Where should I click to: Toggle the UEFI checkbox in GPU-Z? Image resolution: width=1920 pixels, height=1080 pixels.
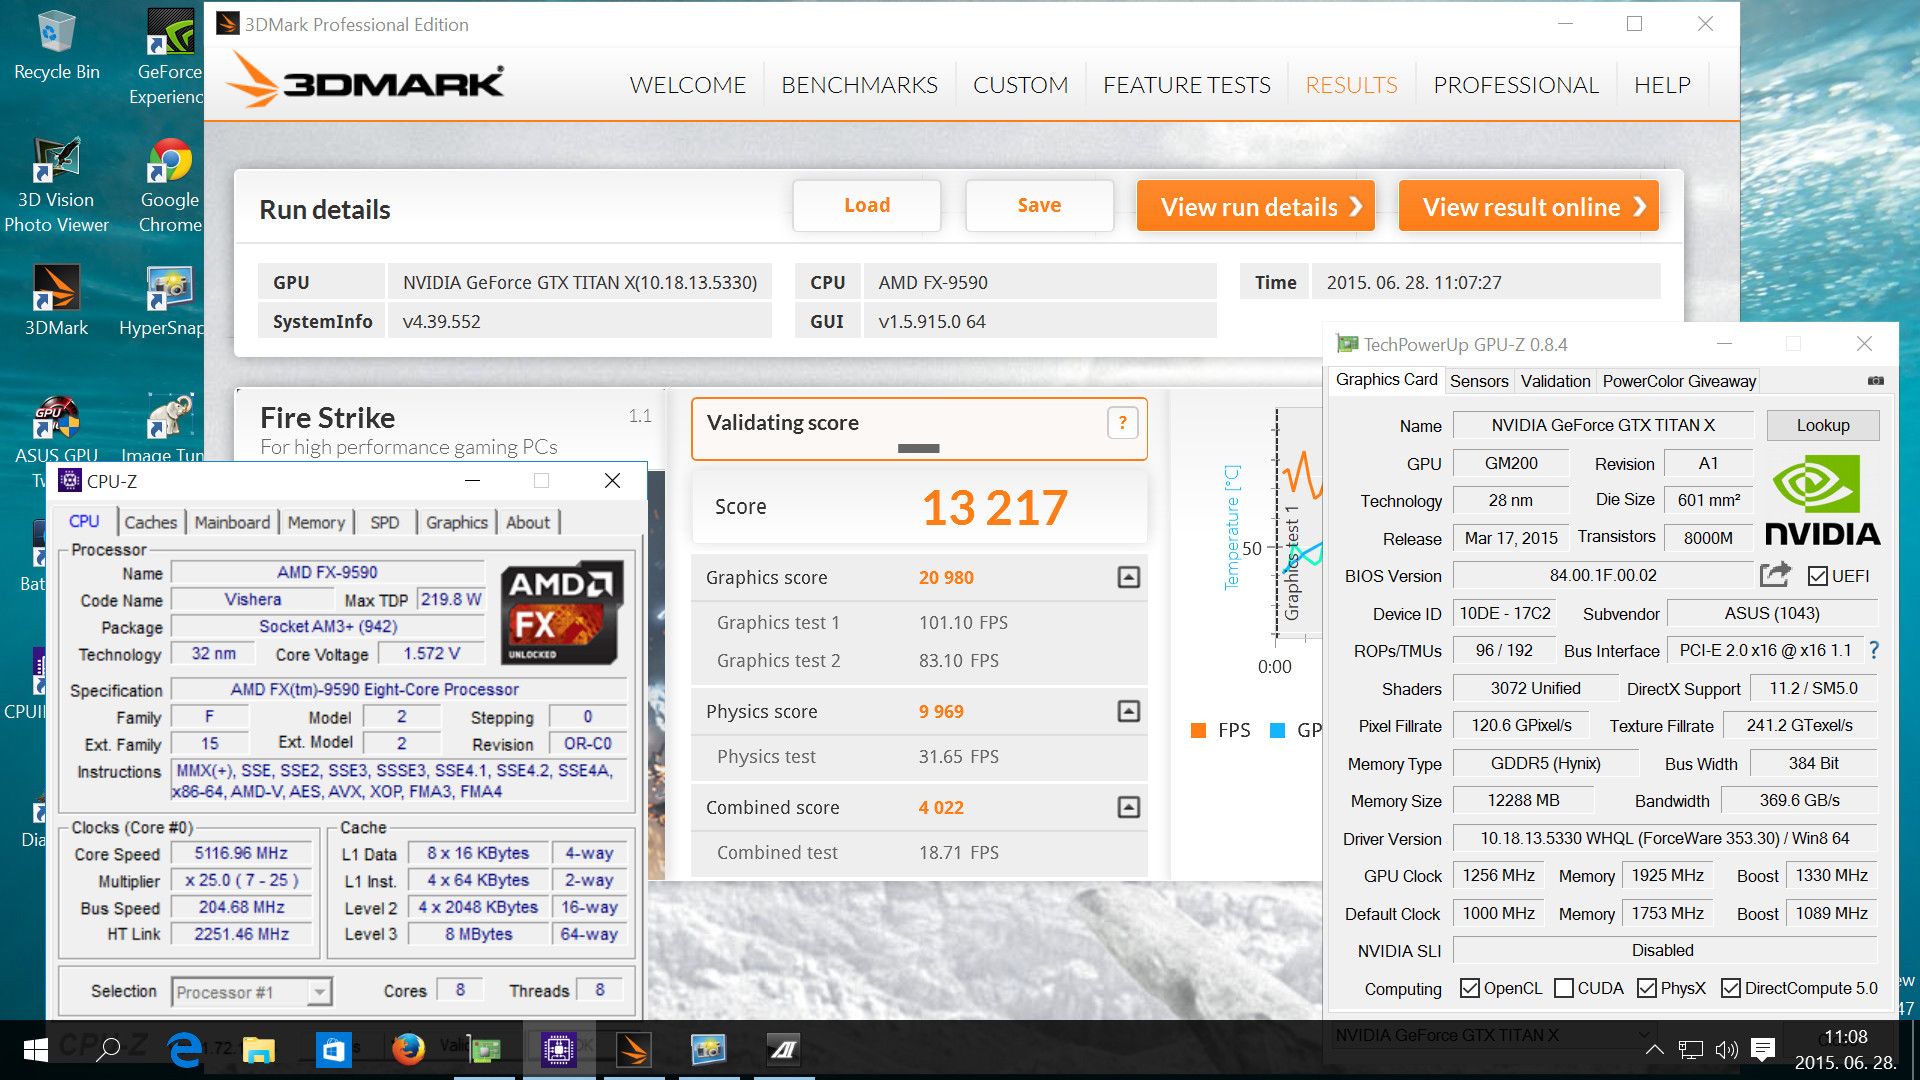point(1818,576)
